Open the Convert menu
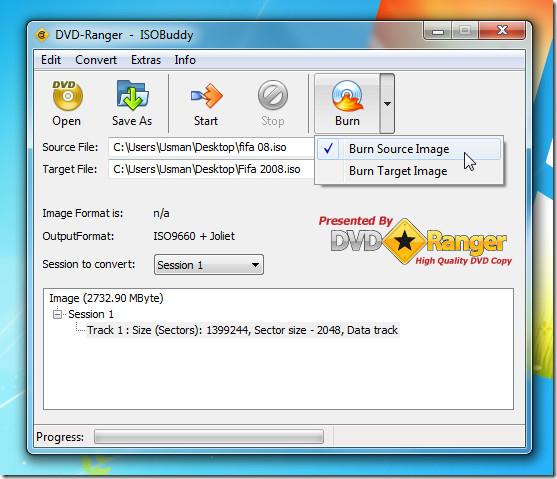Viewport: 557px width, 479px height. click(x=96, y=60)
